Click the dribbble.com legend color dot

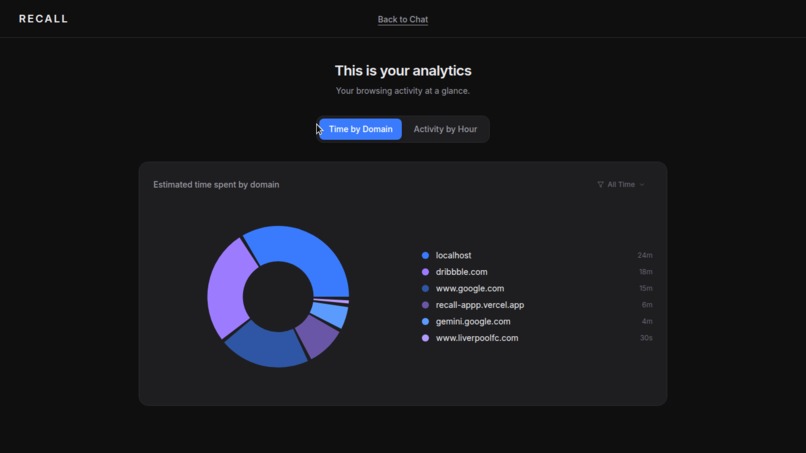425,272
